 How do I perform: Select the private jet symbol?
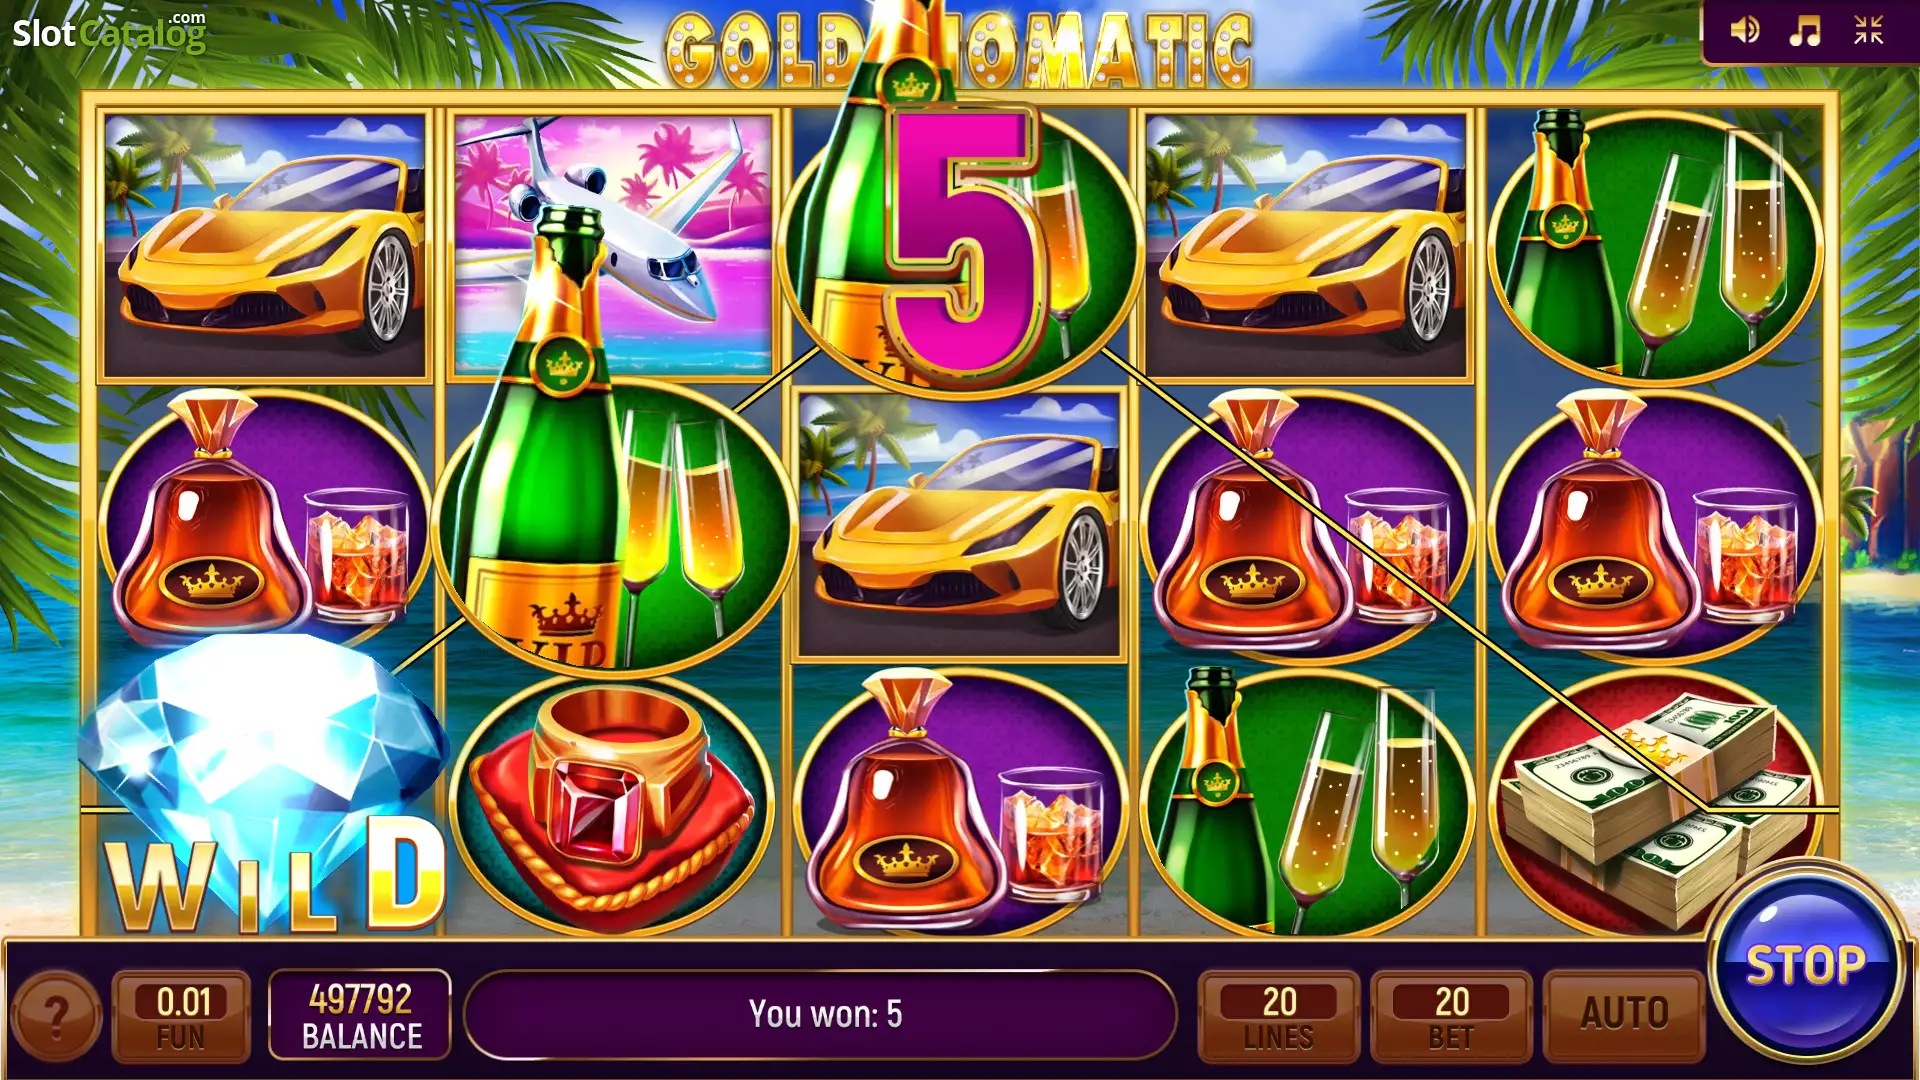612,245
